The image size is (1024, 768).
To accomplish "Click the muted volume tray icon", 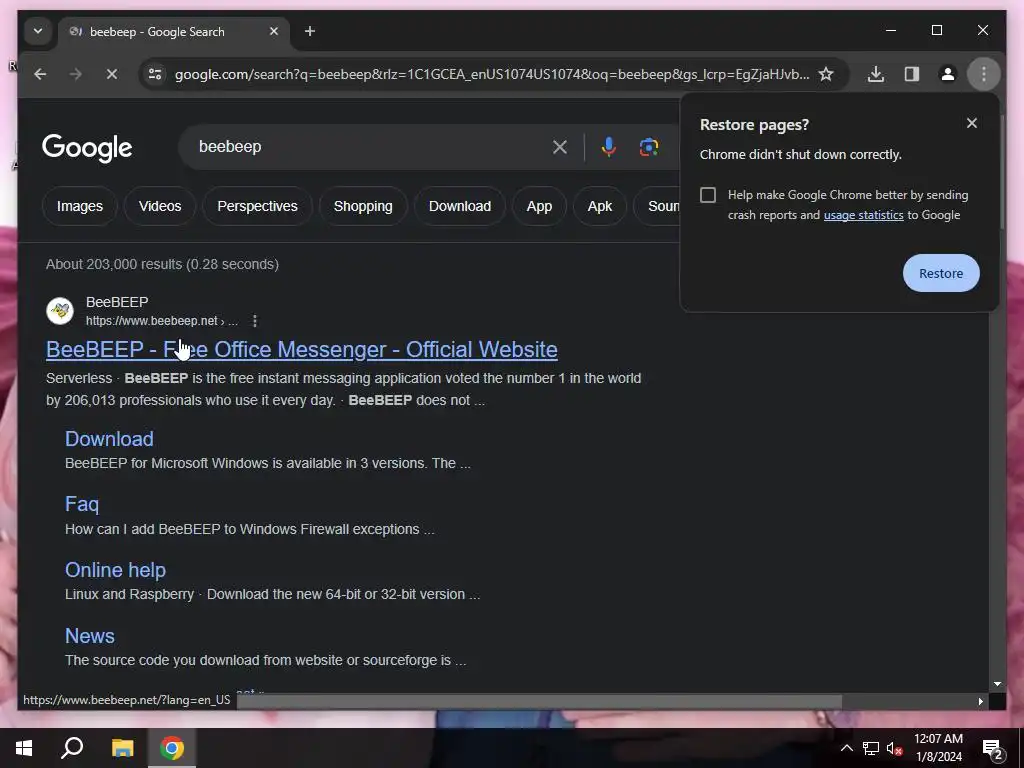I will (894, 748).
